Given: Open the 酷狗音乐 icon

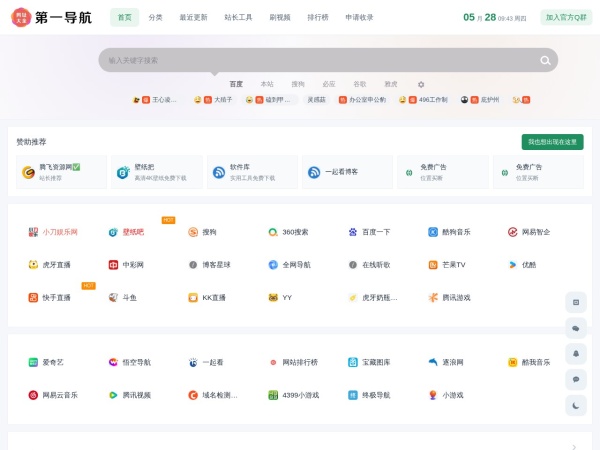Looking at the screenshot, I should [x=433, y=232].
